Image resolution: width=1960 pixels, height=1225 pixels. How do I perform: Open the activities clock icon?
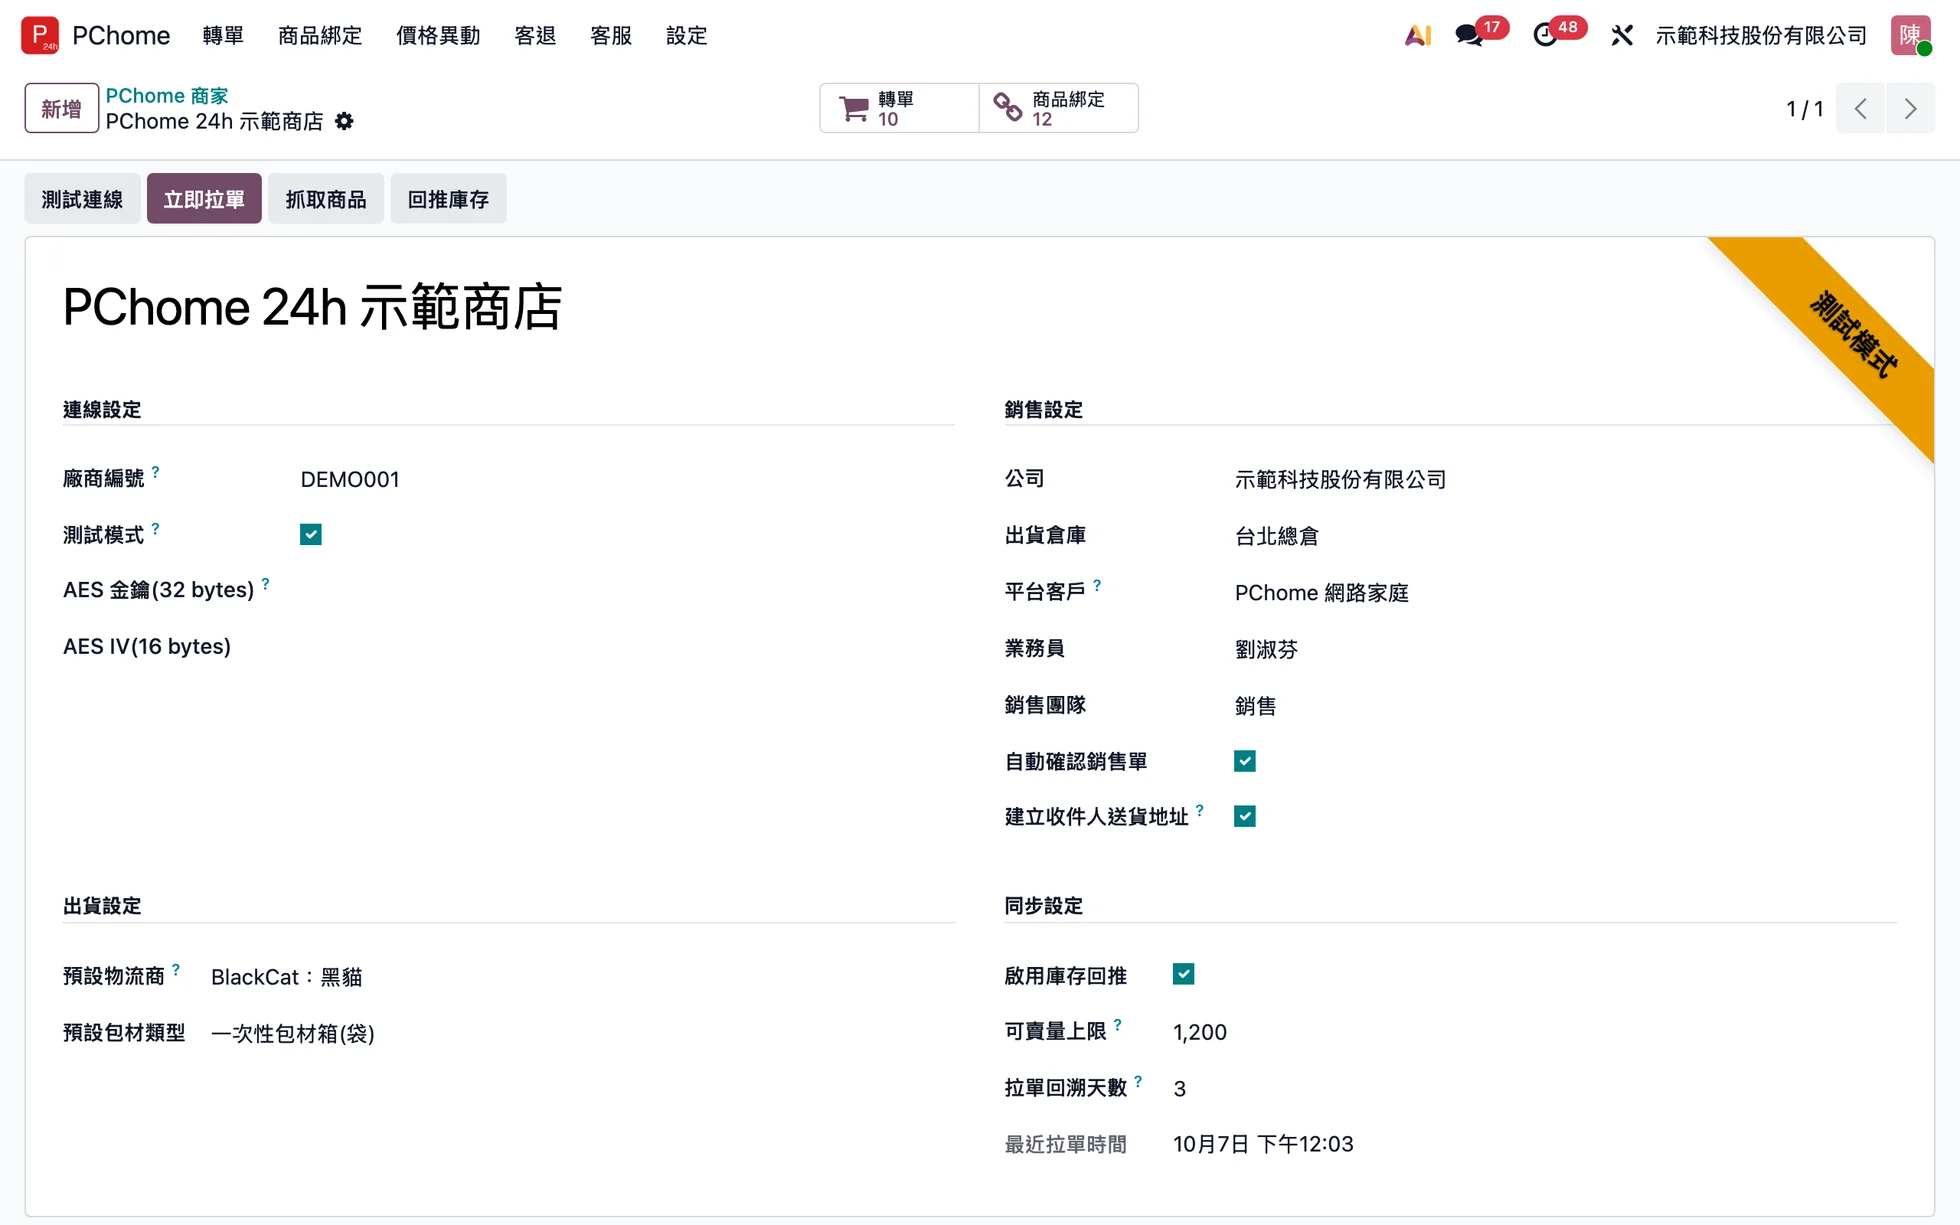click(x=1545, y=35)
